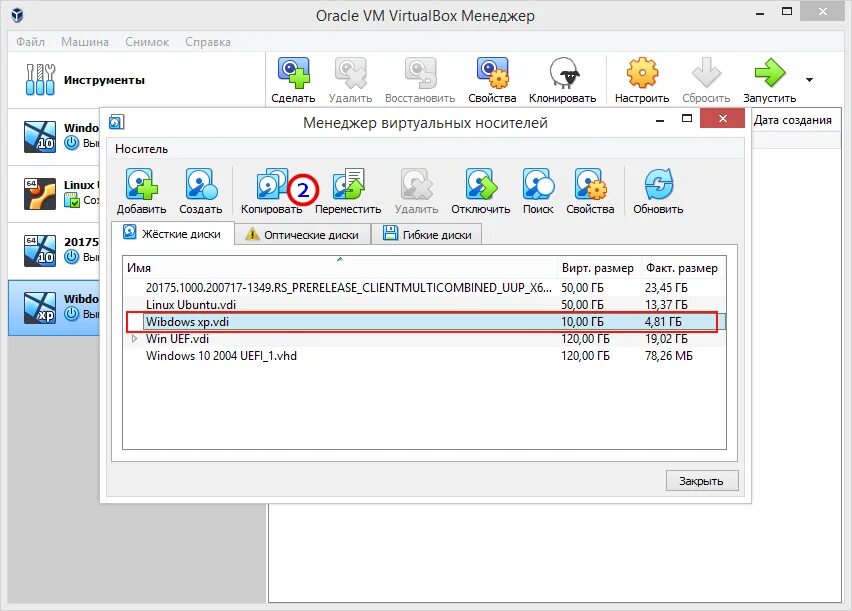Click the 19,02 ГБ actual size value
The image size is (852, 611).
tap(666, 339)
